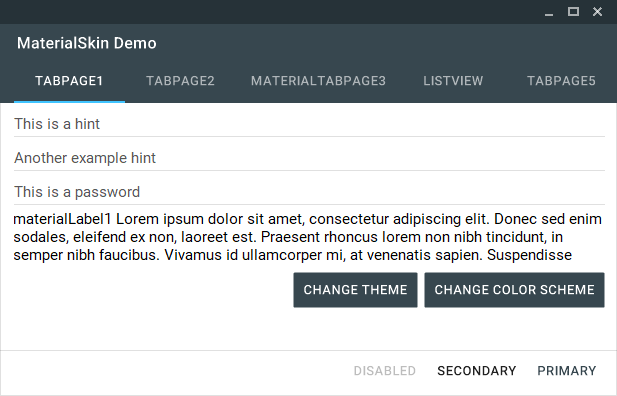
Task: Select the SECONDARY flat button
Action: (477, 371)
